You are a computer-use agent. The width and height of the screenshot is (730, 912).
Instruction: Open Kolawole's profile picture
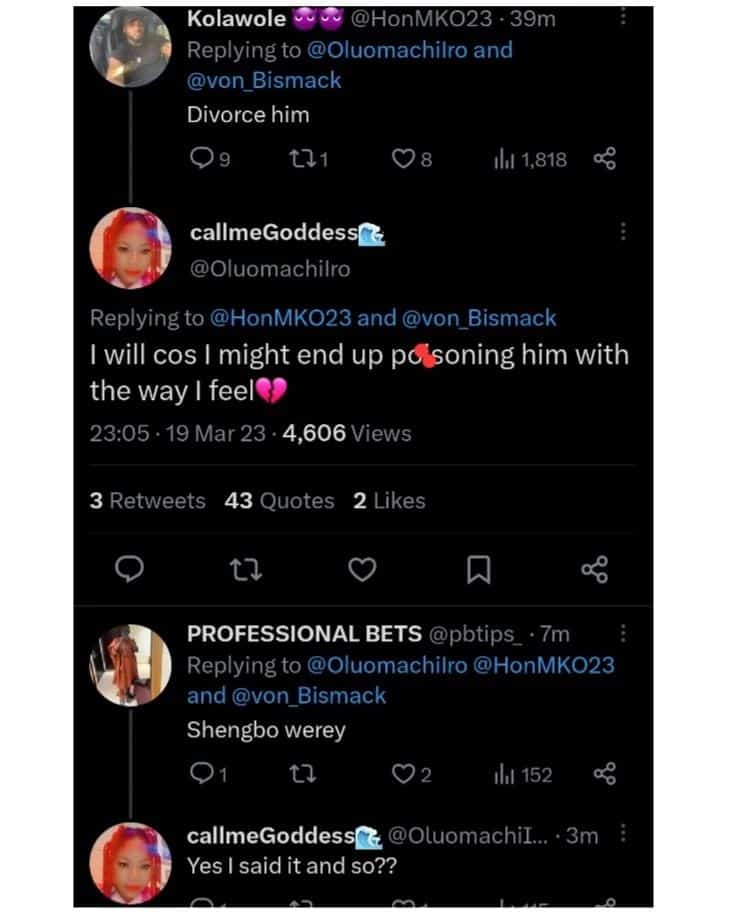(x=128, y=47)
